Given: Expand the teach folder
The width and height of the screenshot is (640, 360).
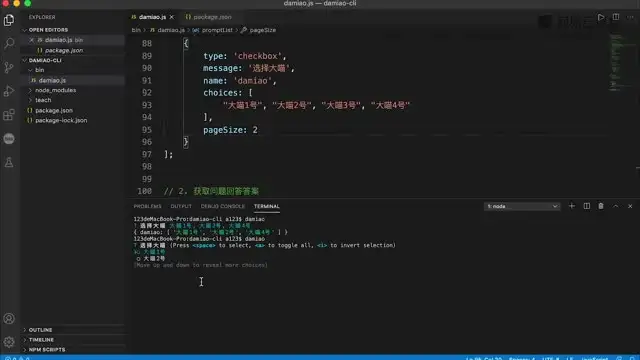Looking at the screenshot, I should pos(43,100).
